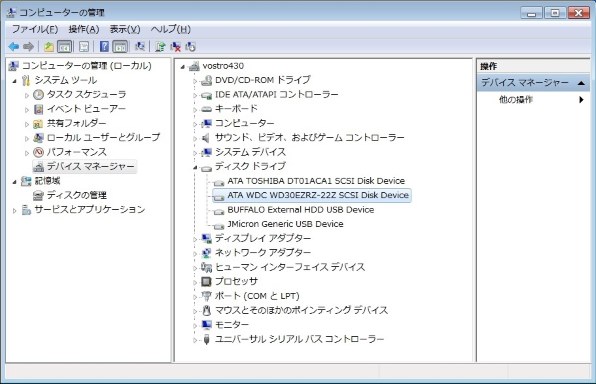Screen dimensions: 596x384
Task: Select ディスクの管理 in left tree
Action: (x=77, y=195)
